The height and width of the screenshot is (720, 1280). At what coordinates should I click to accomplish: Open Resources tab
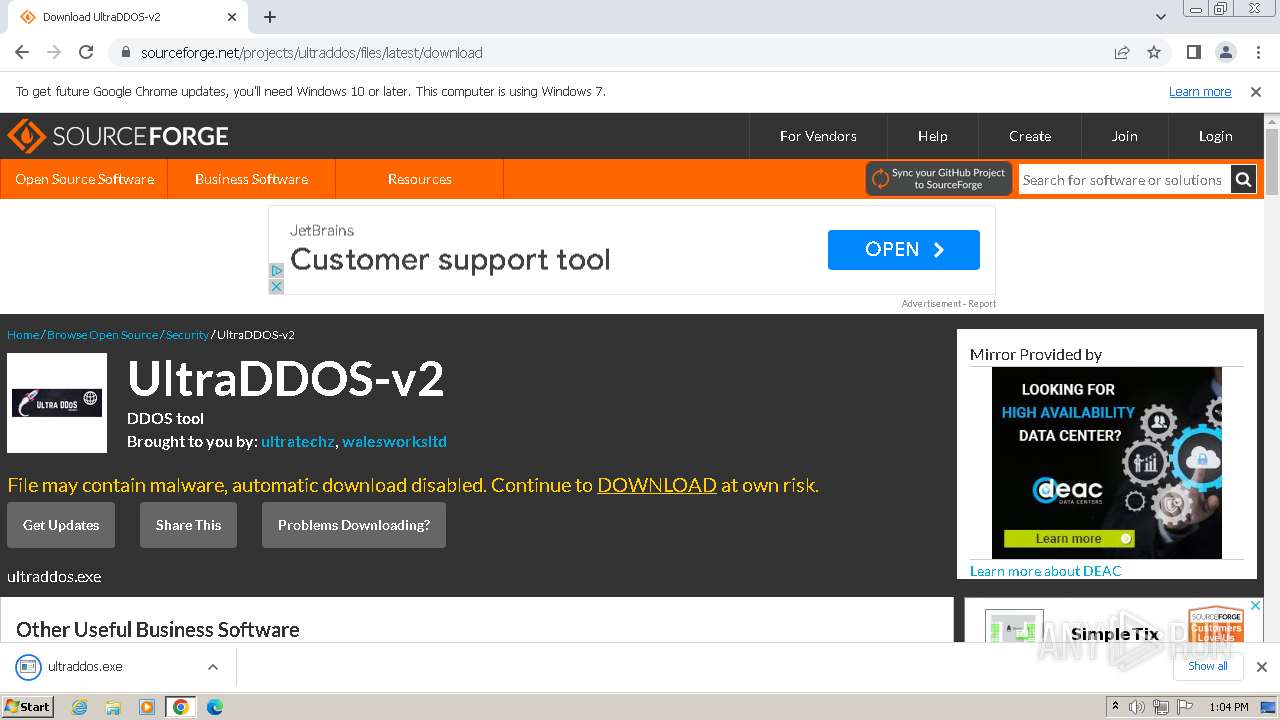pos(419,179)
